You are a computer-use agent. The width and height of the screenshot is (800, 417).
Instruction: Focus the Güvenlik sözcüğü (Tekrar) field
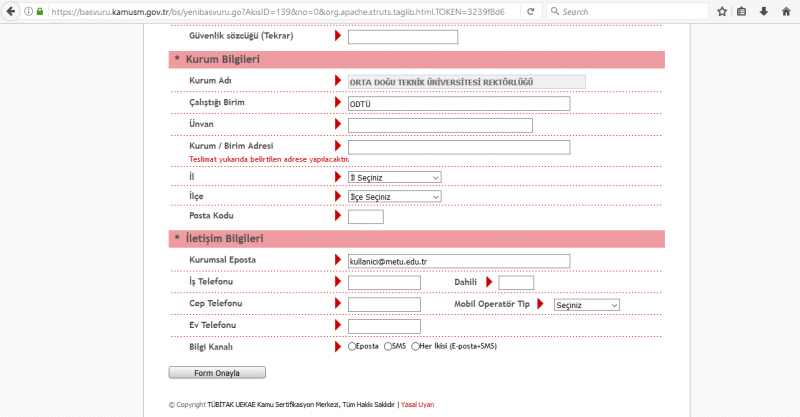click(x=403, y=37)
